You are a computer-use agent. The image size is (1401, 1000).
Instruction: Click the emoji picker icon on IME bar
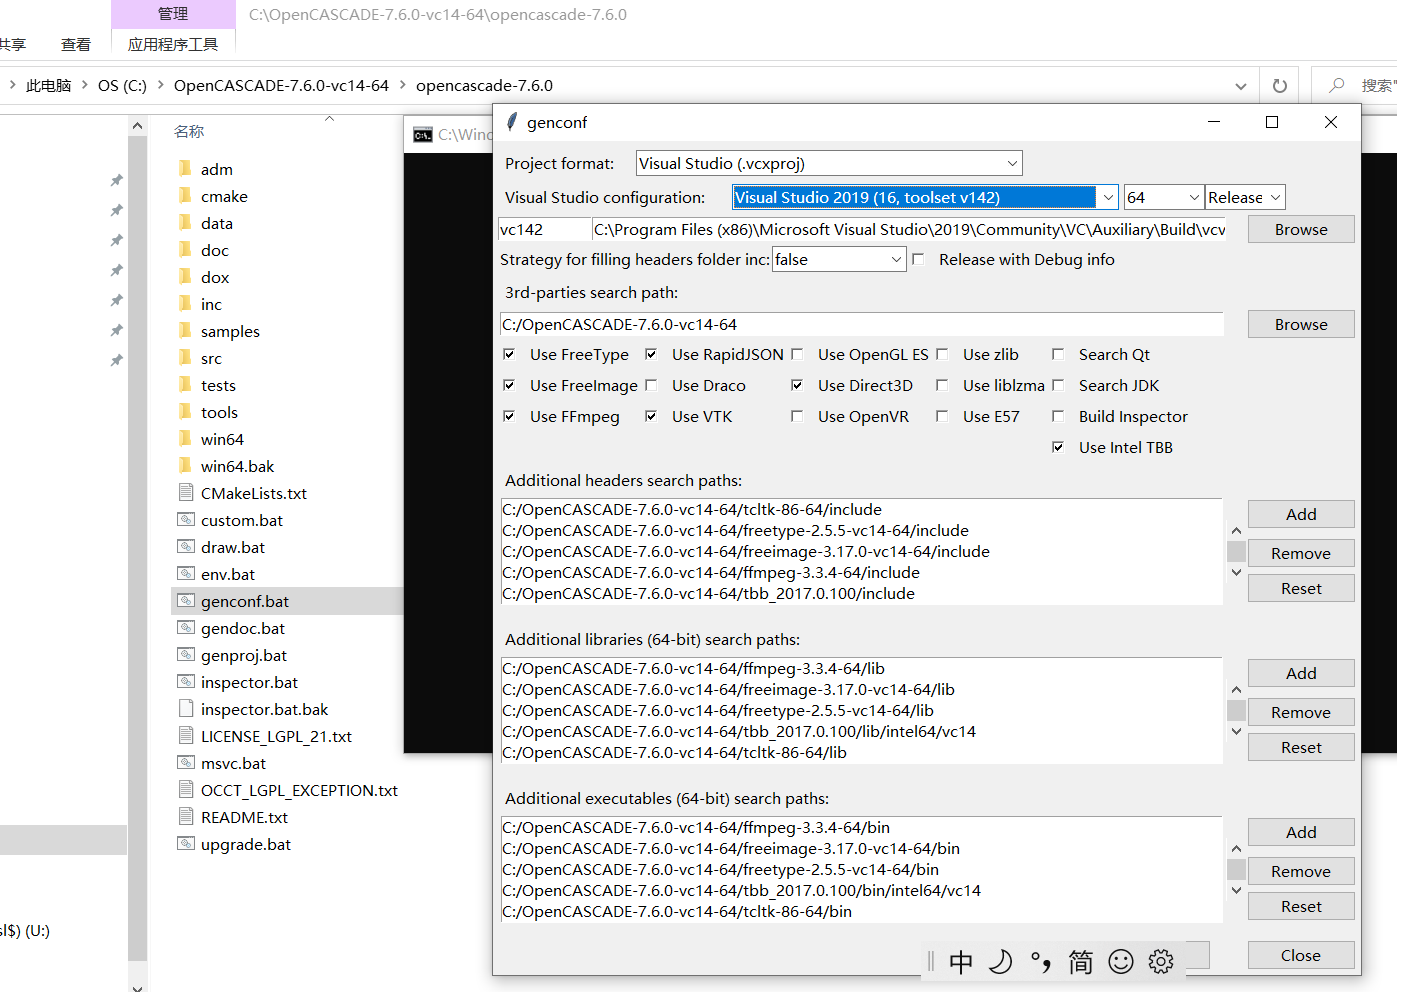tap(1121, 961)
